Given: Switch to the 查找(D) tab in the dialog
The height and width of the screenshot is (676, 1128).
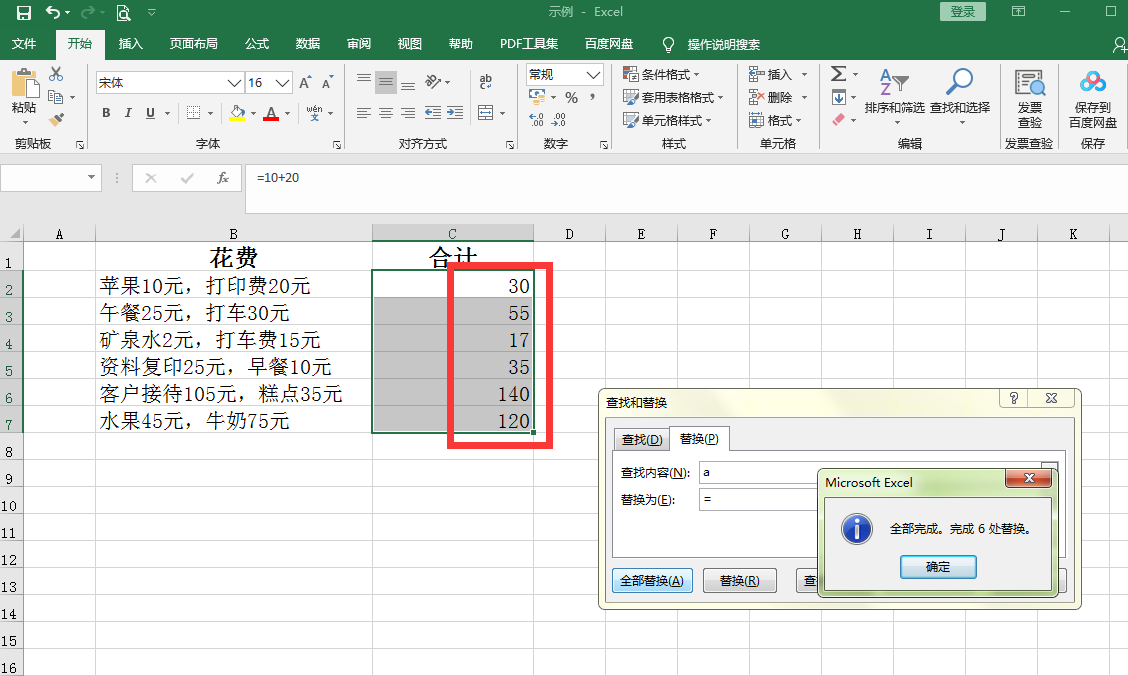Looking at the screenshot, I should click(642, 439).
